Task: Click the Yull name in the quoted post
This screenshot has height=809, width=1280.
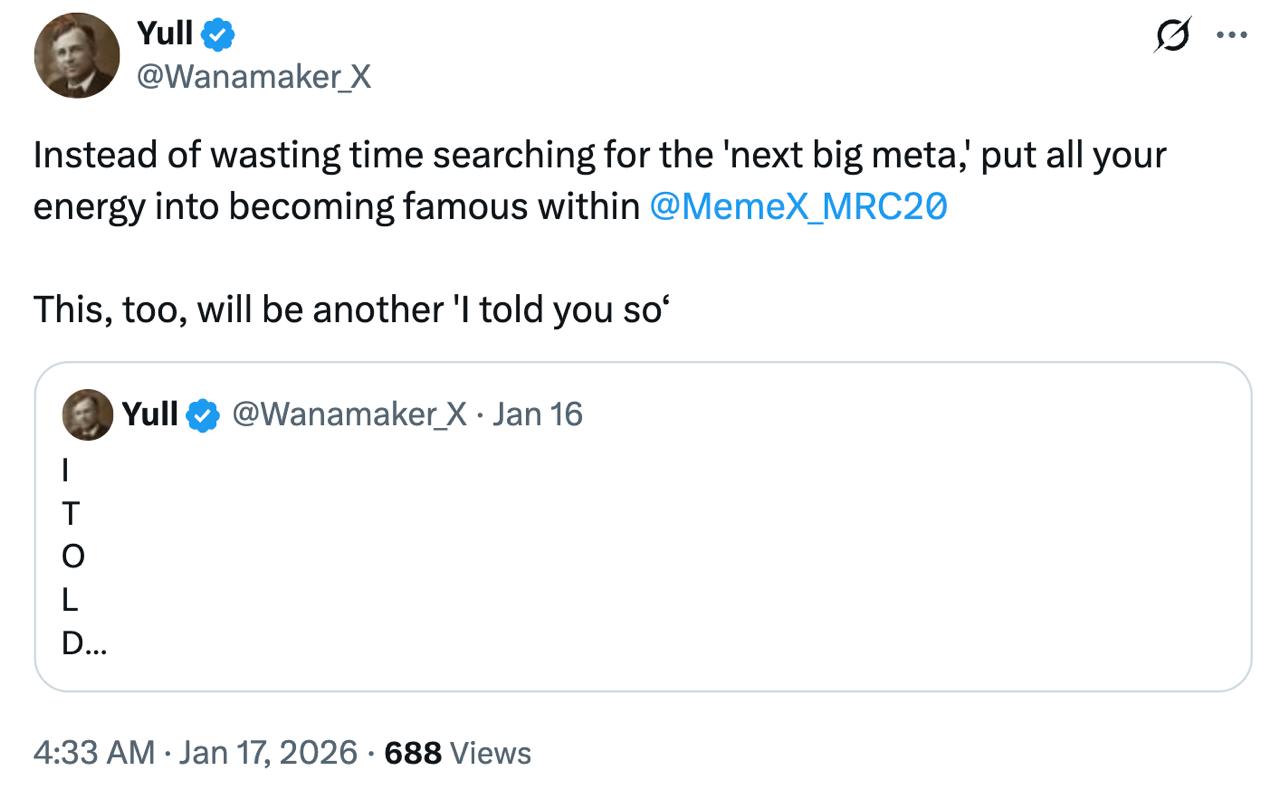Action: click(x=150, y=414)
